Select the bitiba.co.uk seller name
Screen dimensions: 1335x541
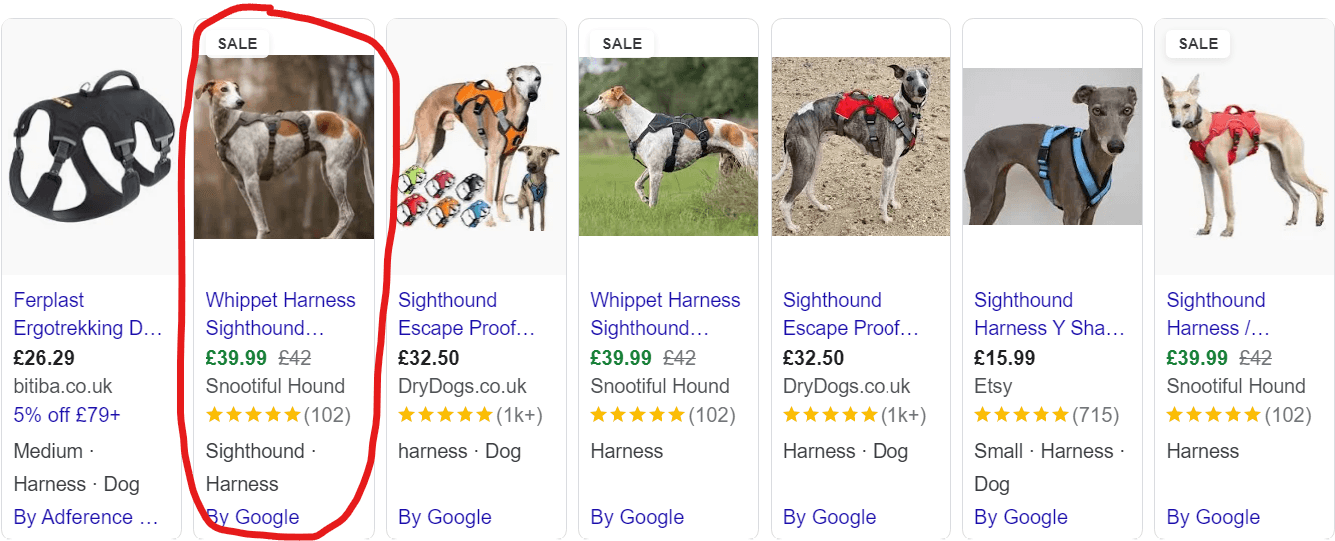(63, 386)
